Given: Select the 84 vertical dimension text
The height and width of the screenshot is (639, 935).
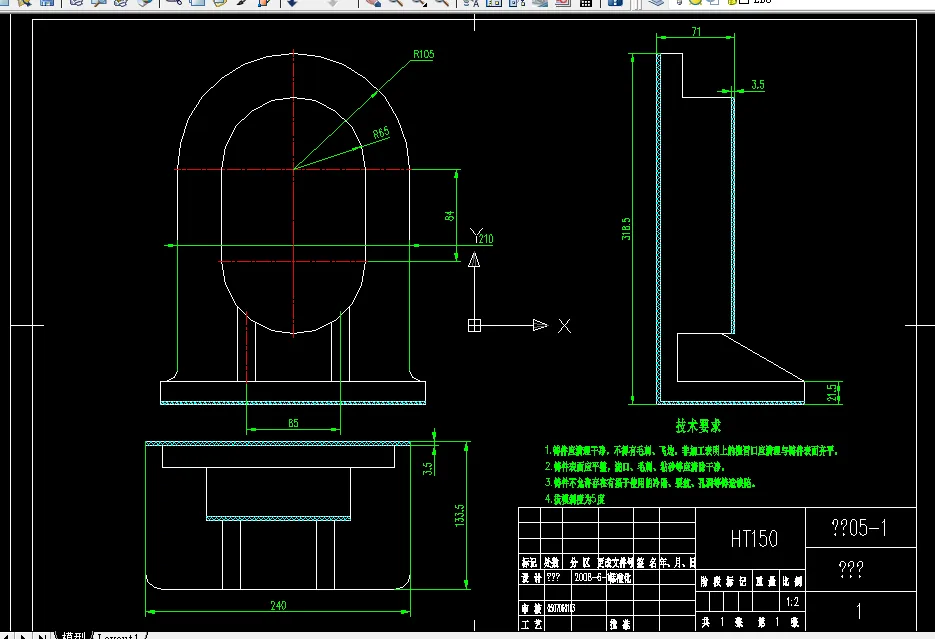Looking at the screenshot, I should click(x=450, y=216).
